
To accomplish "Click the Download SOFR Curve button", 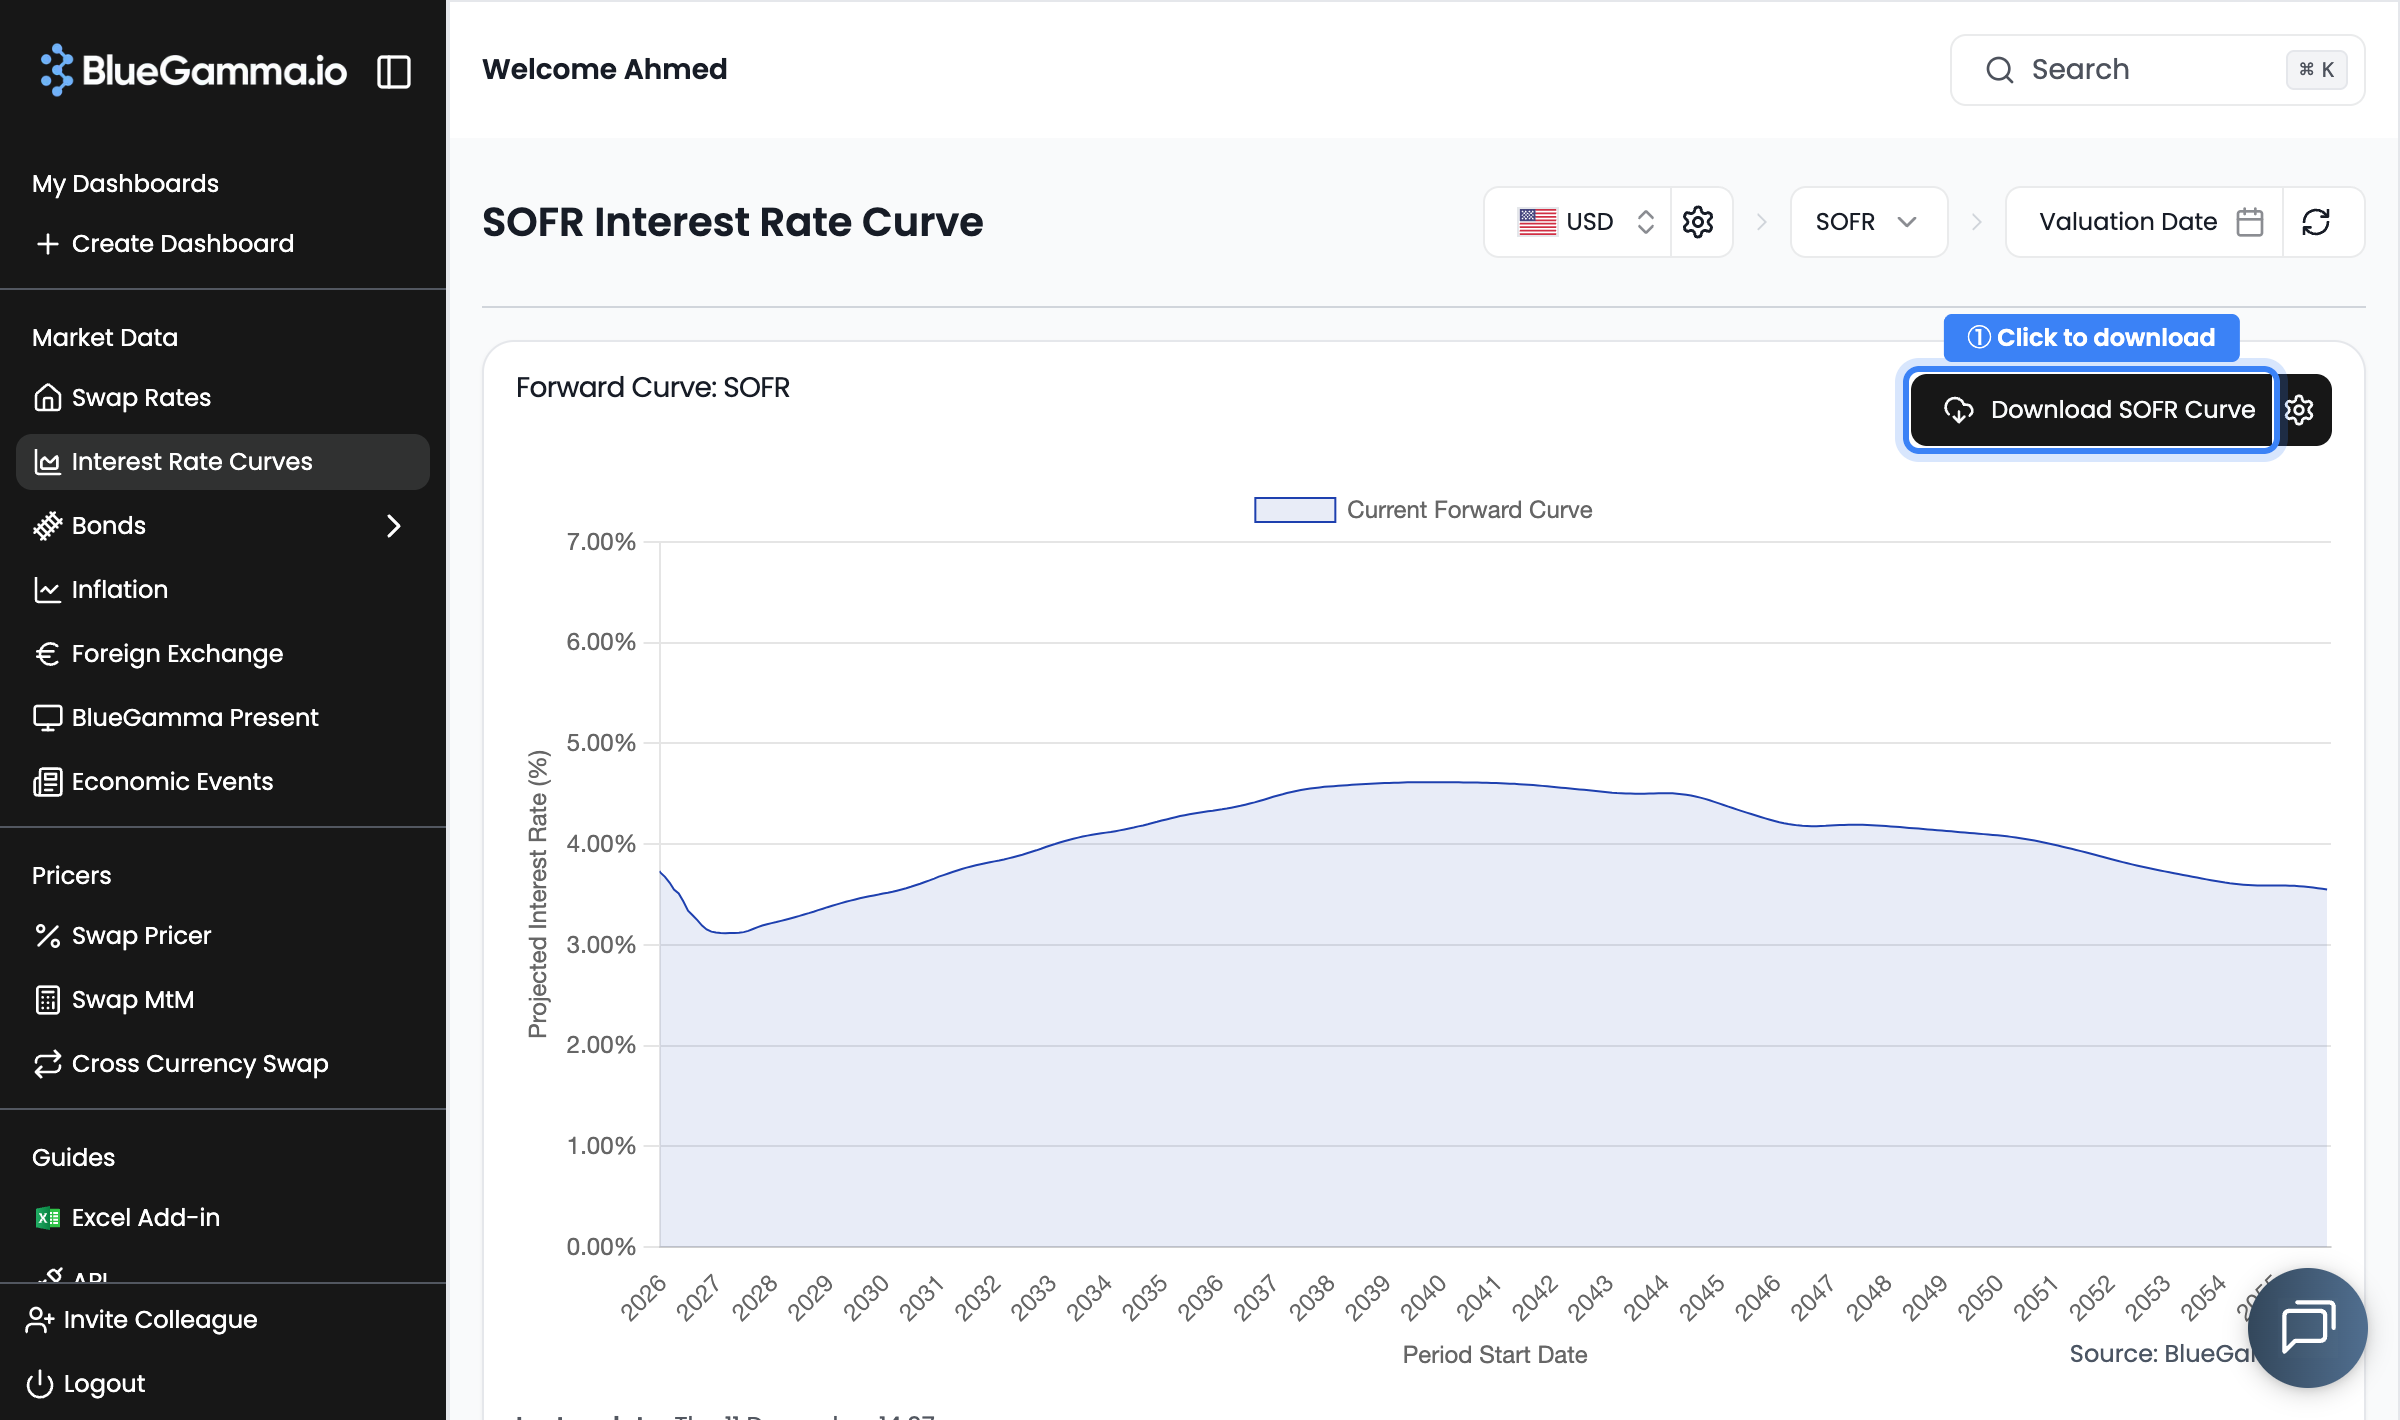I will pyautogui.click(x=2091, y=409).
